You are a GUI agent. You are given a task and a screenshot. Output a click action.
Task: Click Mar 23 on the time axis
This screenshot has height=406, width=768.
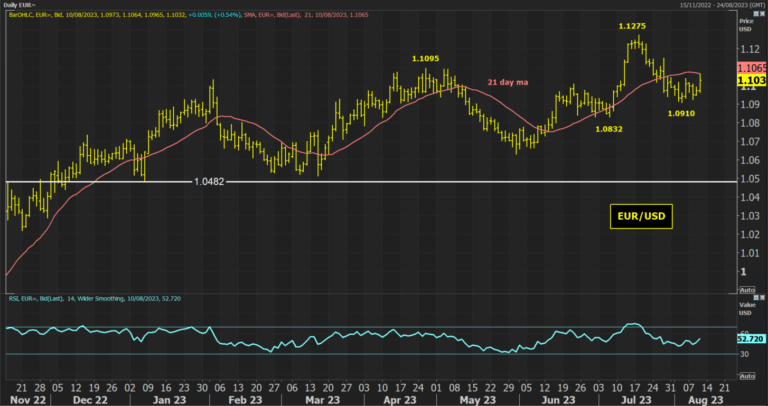pyautogui.click(x=322, y=400)
